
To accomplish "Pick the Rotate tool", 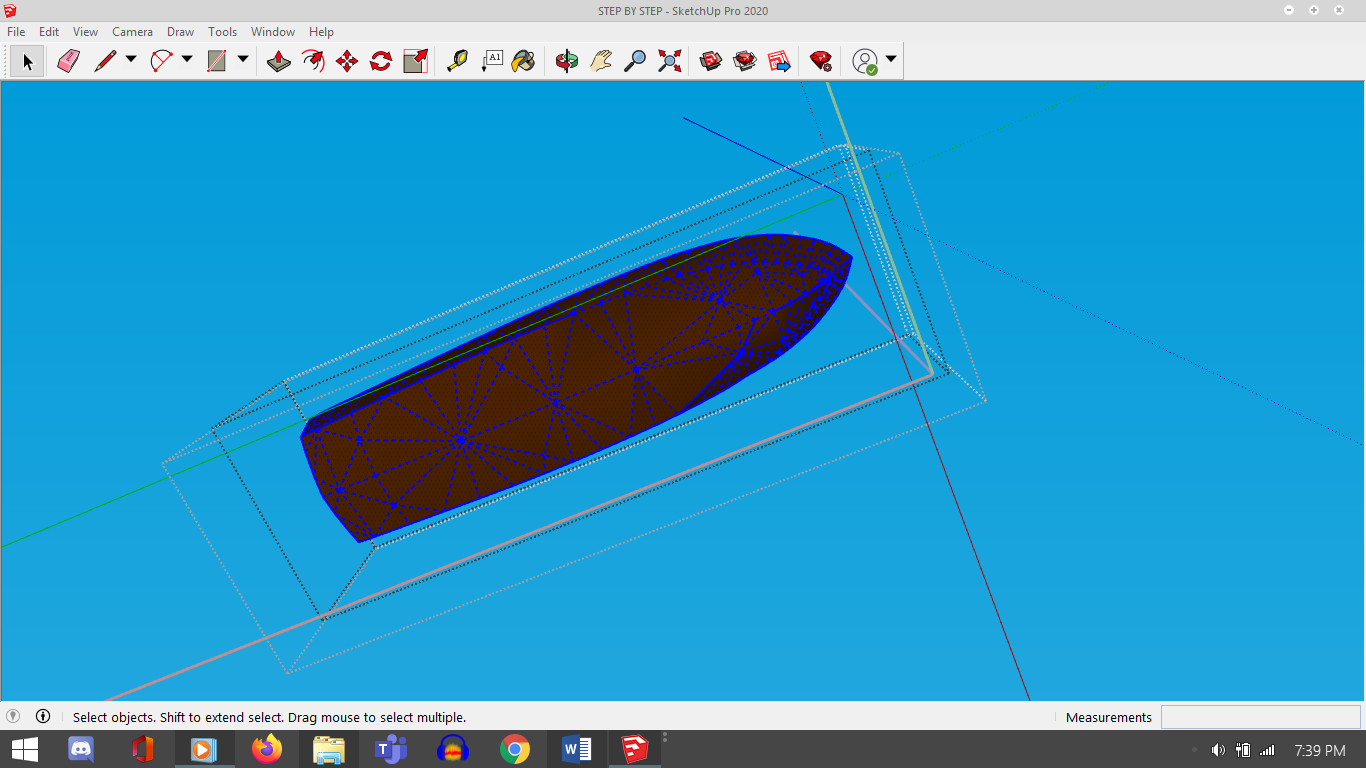I will click(381, 62).
